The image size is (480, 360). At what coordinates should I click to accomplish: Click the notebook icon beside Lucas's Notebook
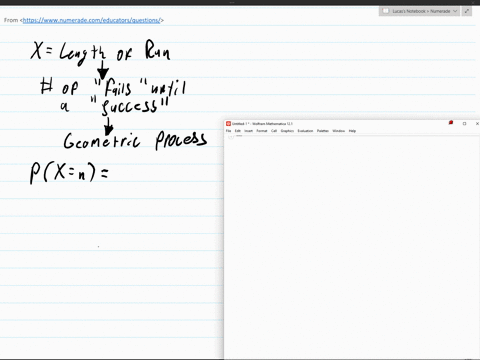(x=386, y=11)
